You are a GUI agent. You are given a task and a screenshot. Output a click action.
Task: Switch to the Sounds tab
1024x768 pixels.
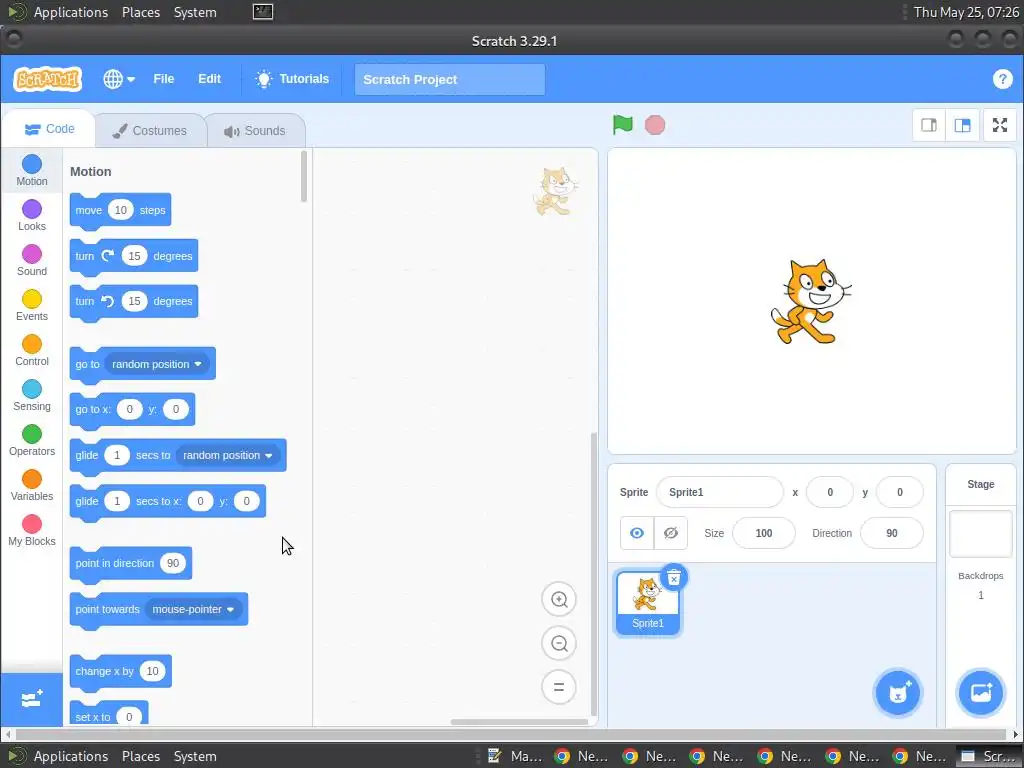[x=255, y=131]
